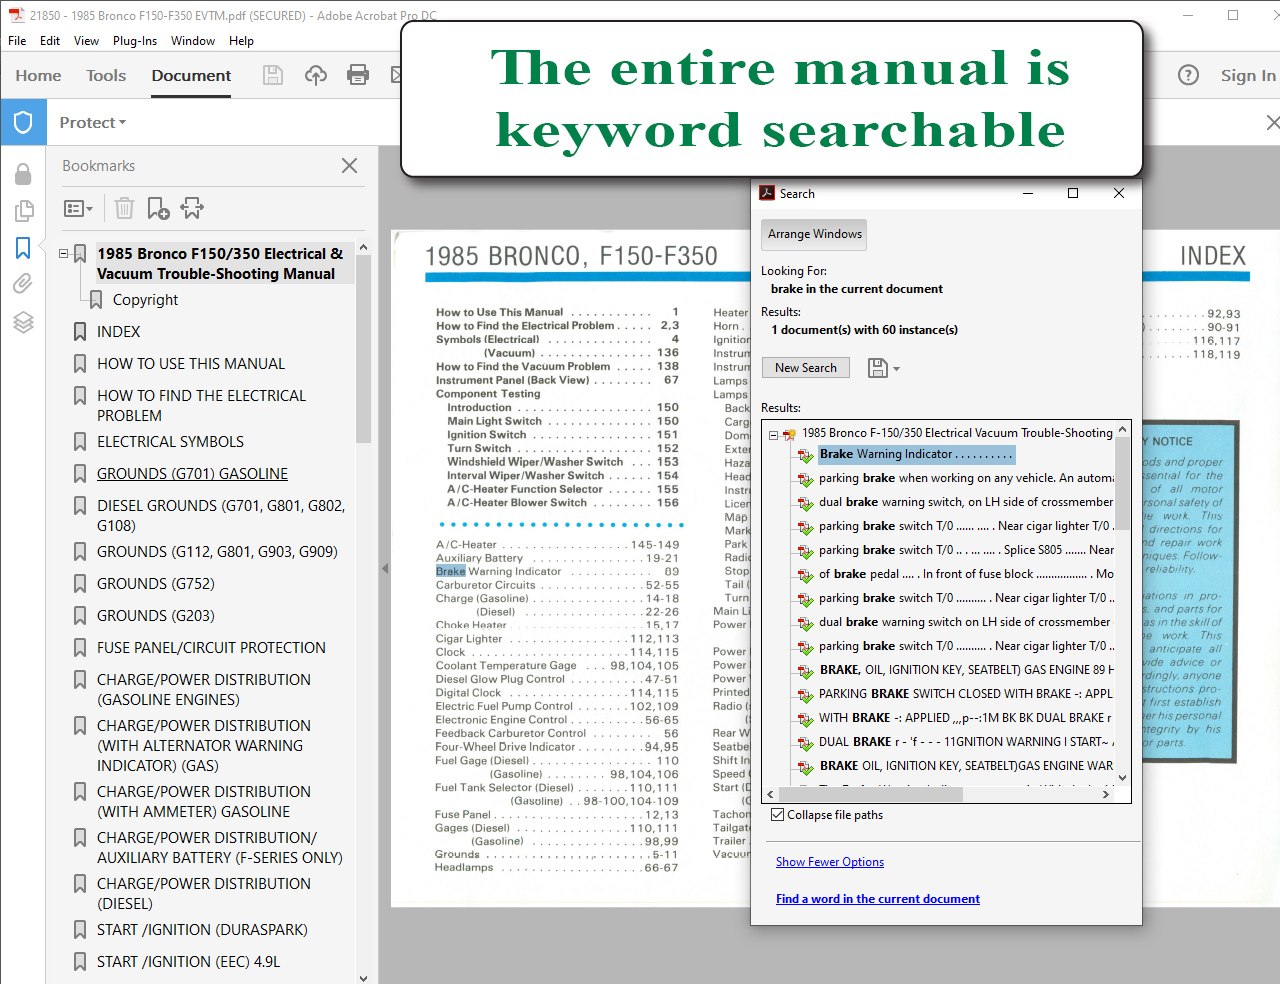This screenshot has width=1280, height=984.
Task: Open the page thumbnails panel icon
Action: [x=23, y=211]
